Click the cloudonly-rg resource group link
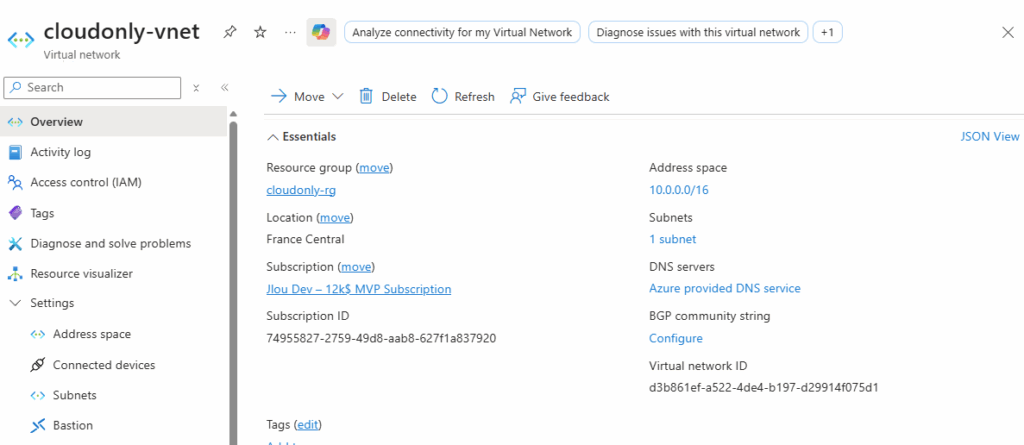The image size is (1024, 445). click(299, 190)
